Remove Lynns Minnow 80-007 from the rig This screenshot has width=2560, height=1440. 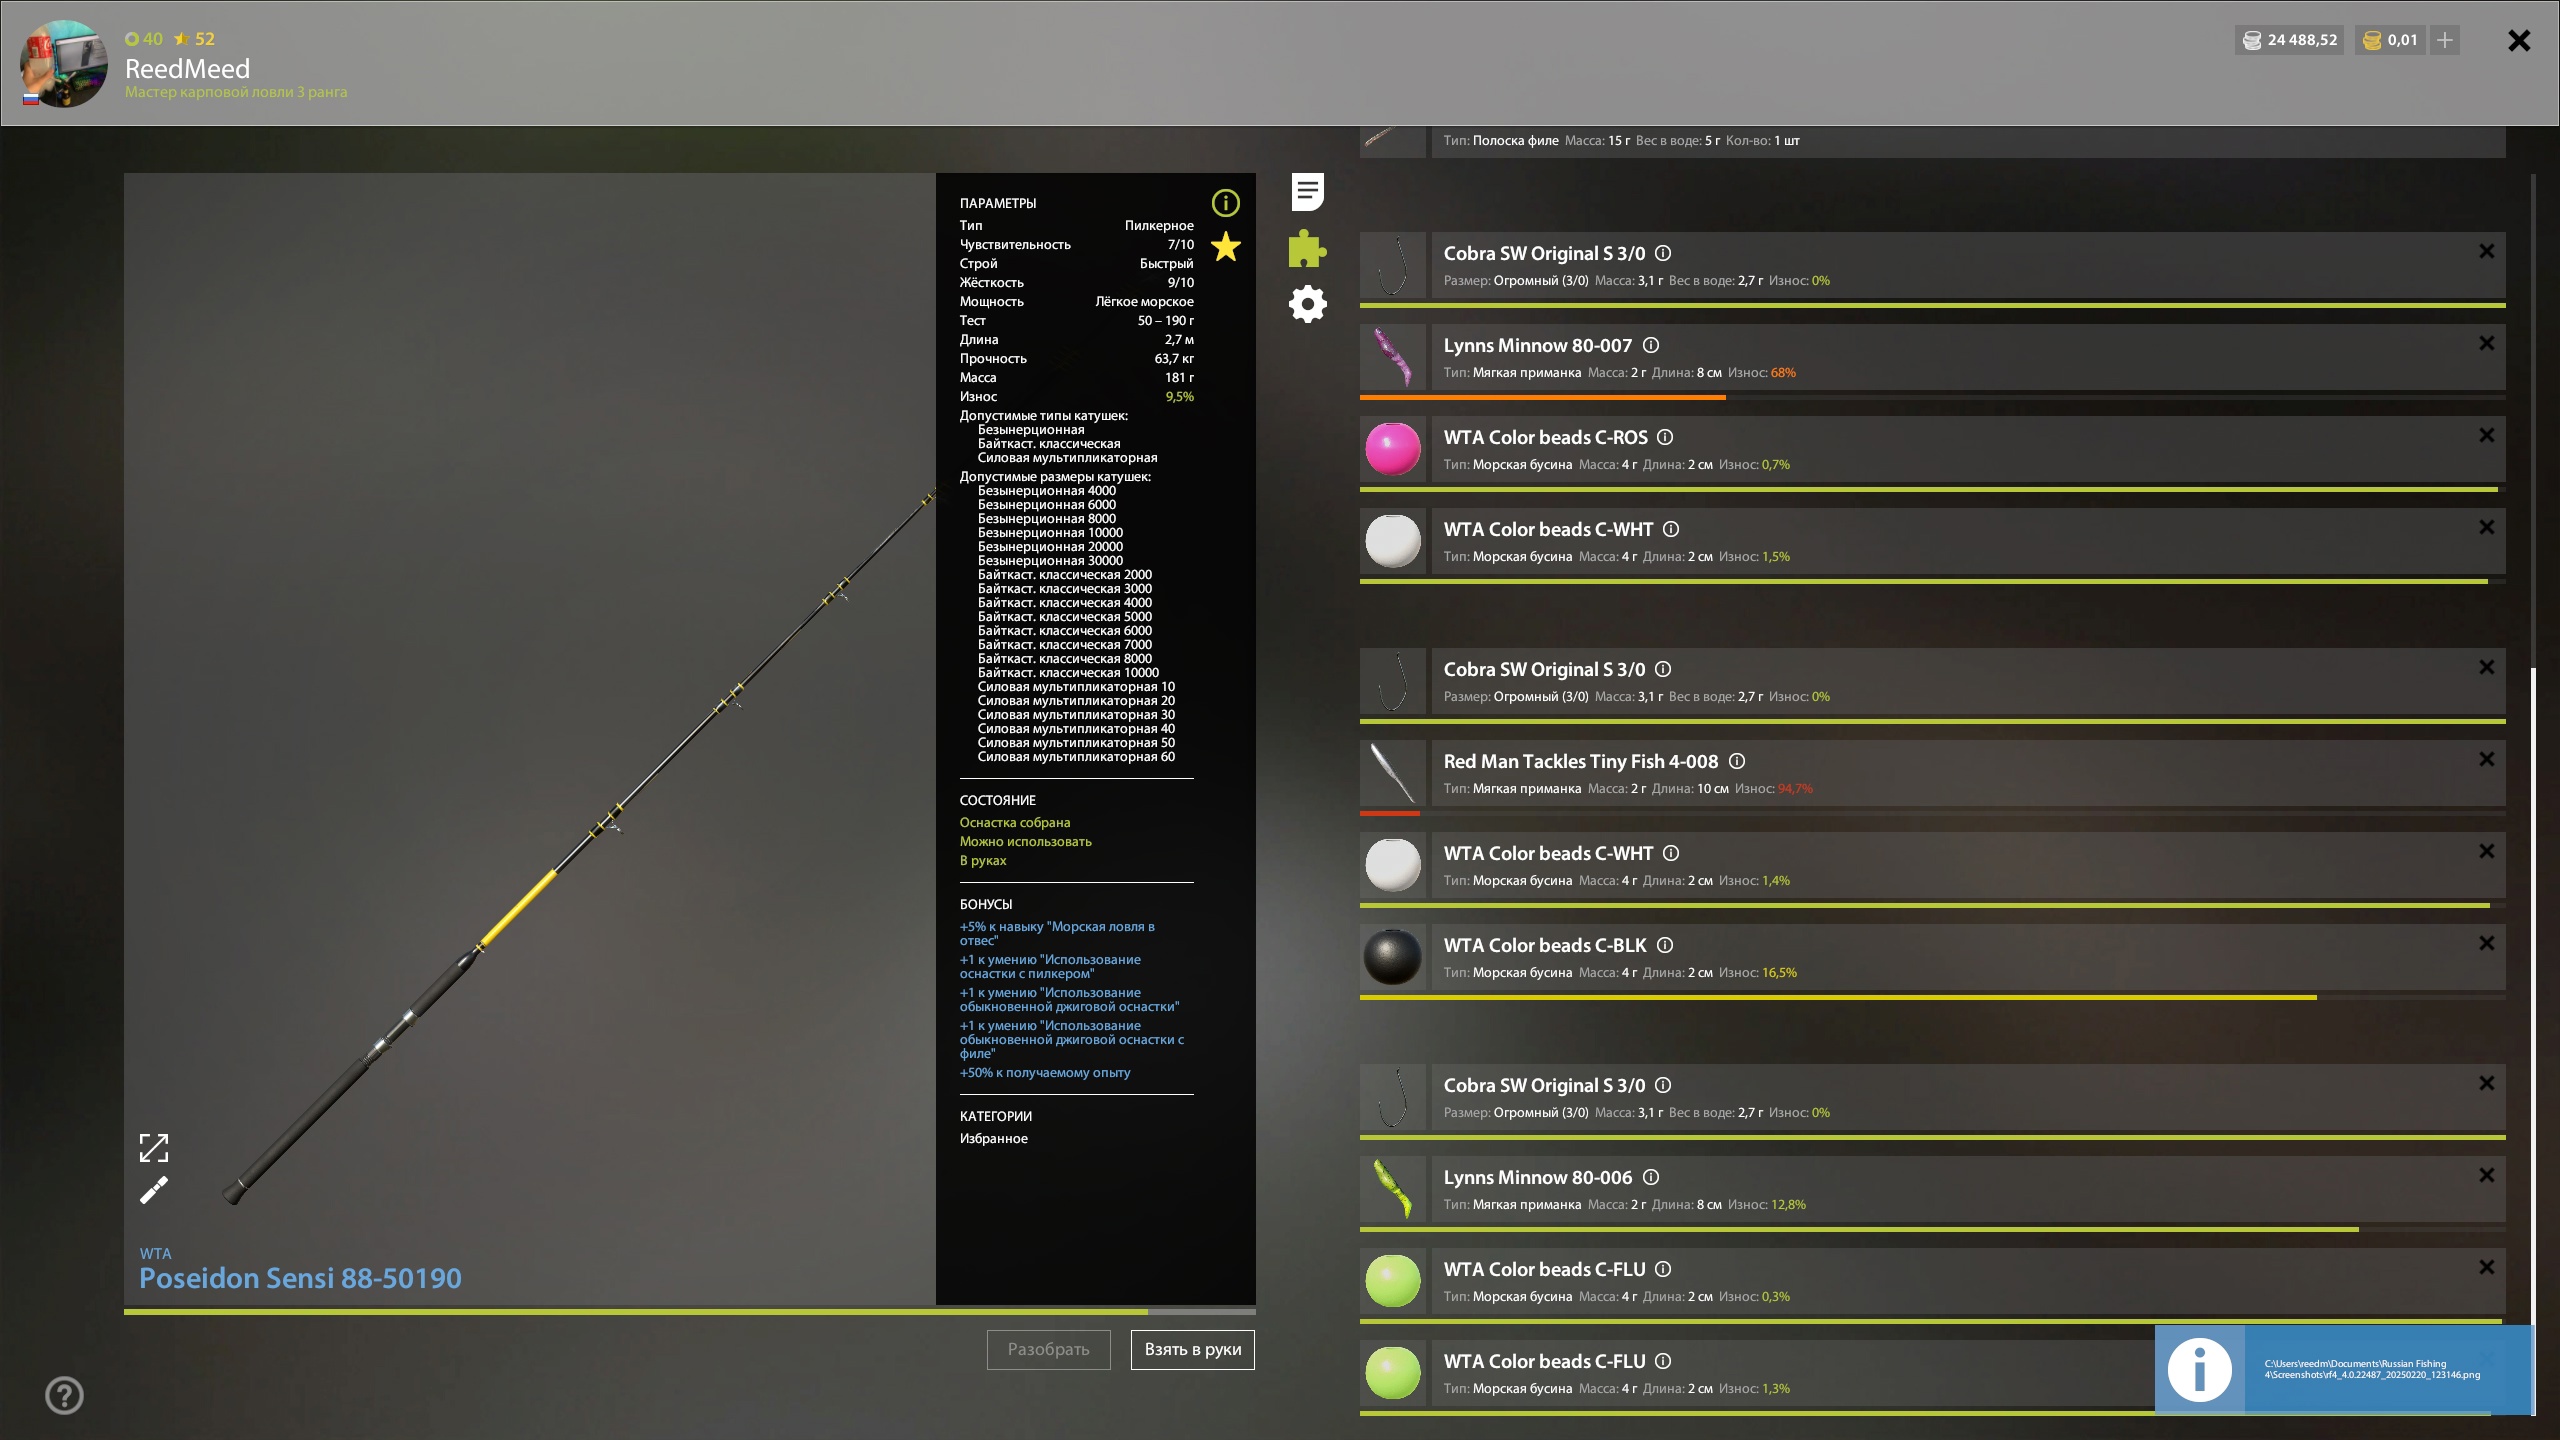click(2487, 344)
